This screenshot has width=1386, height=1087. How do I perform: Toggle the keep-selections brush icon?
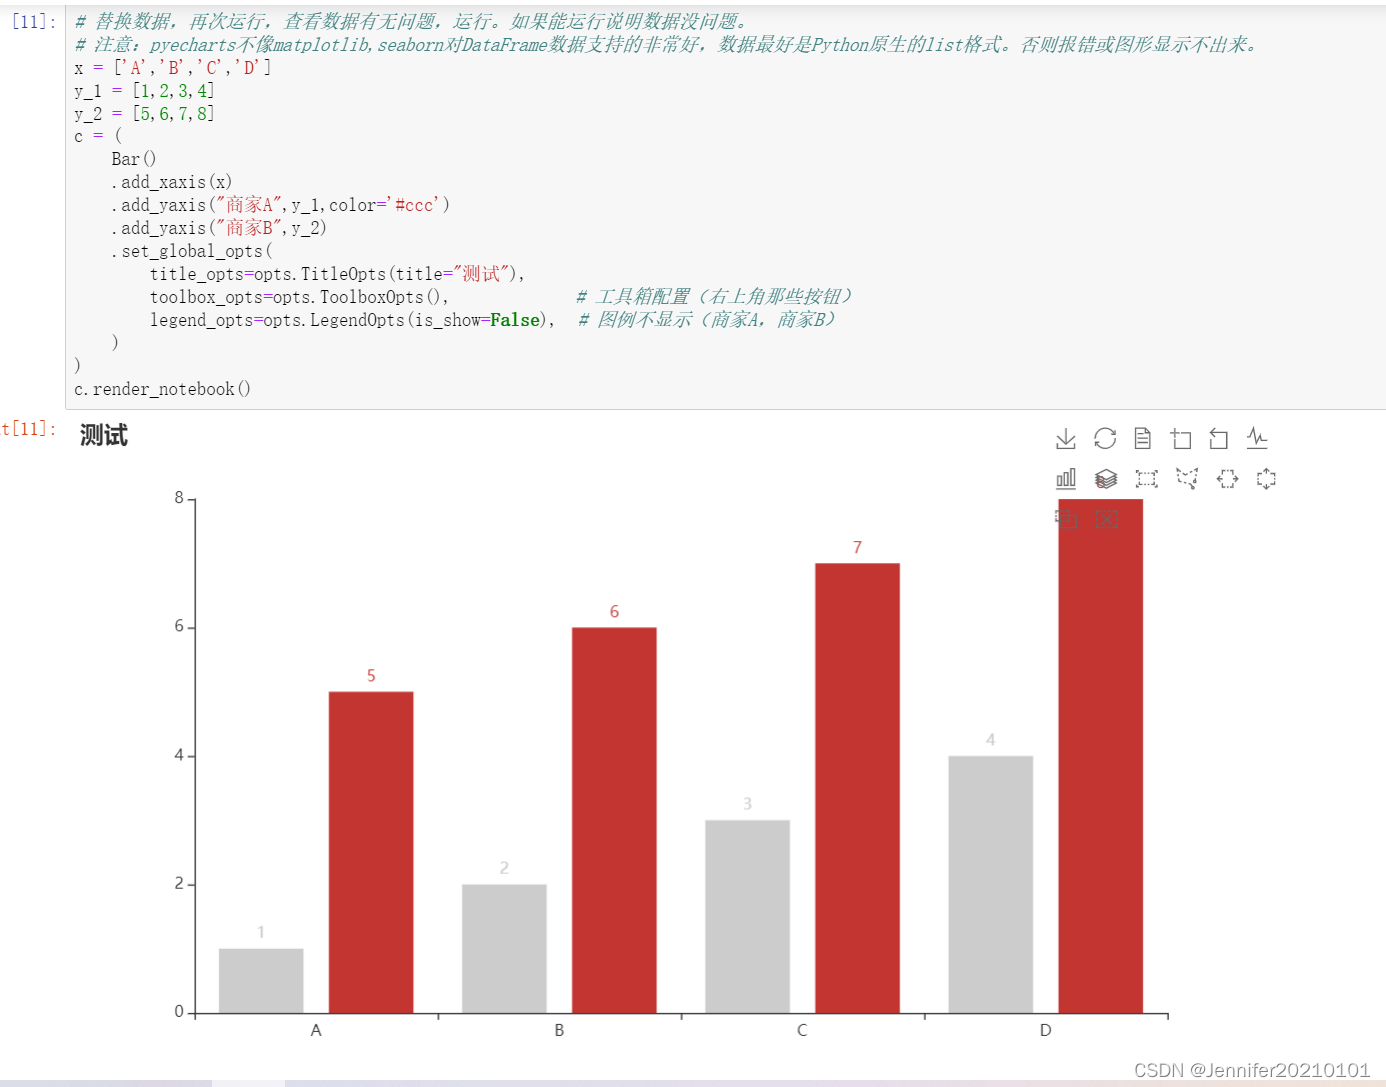click(1066, 518)
